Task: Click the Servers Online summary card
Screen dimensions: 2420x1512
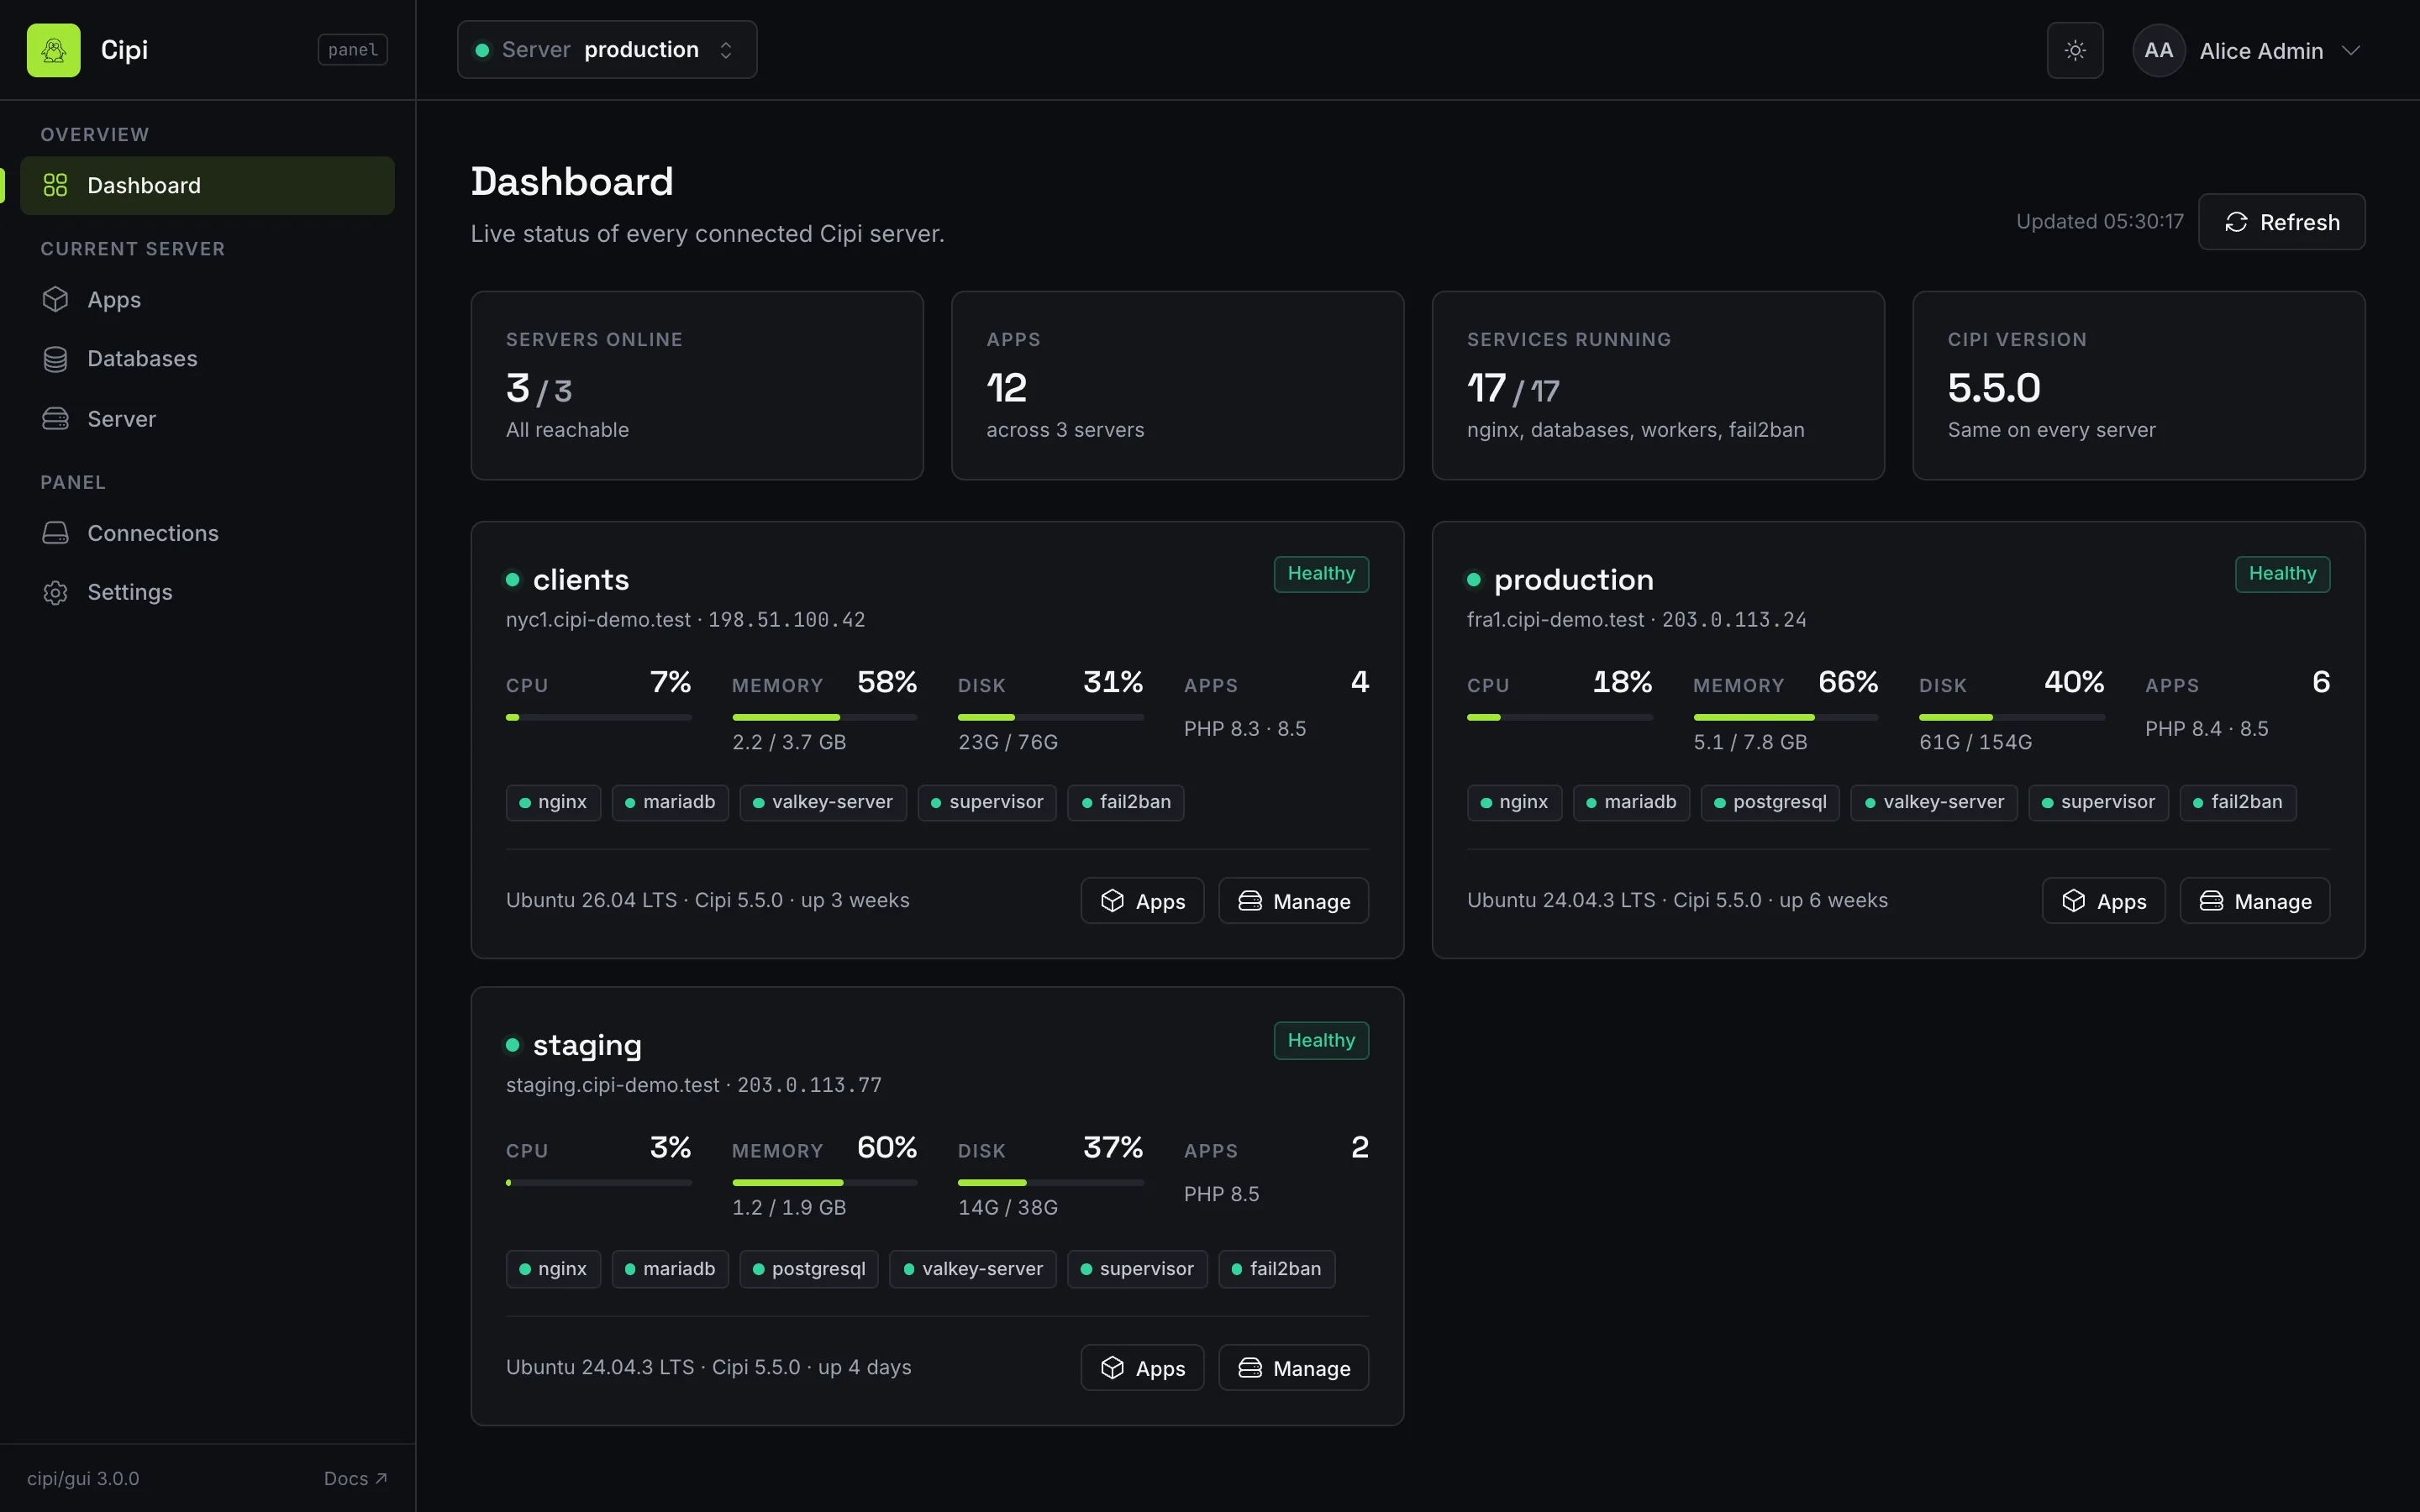Action: click(x=697, y=385)
